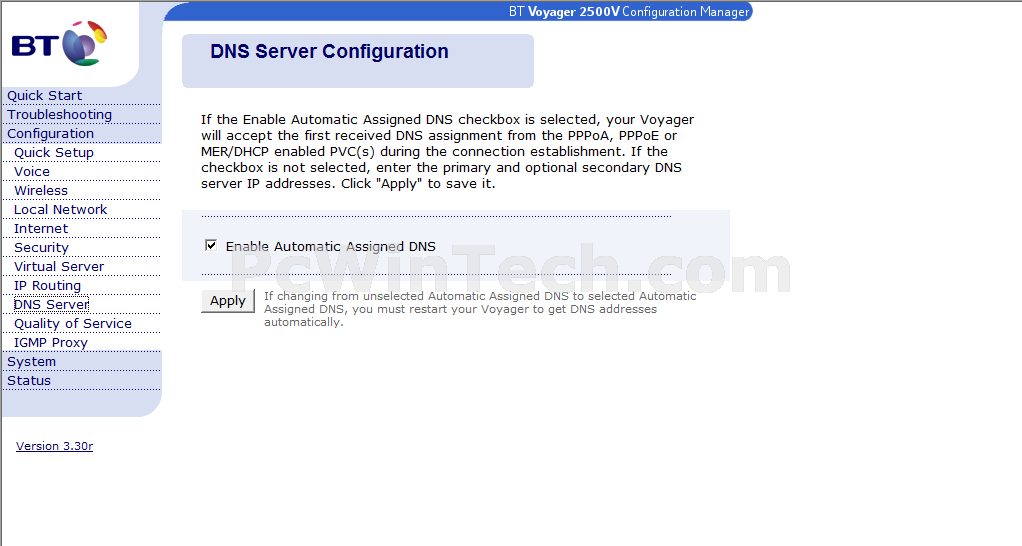Untick Enable Automatic Assigned DNS checkbox
Viewport: 1022px width, 546px height.
(x=211, y=245)
